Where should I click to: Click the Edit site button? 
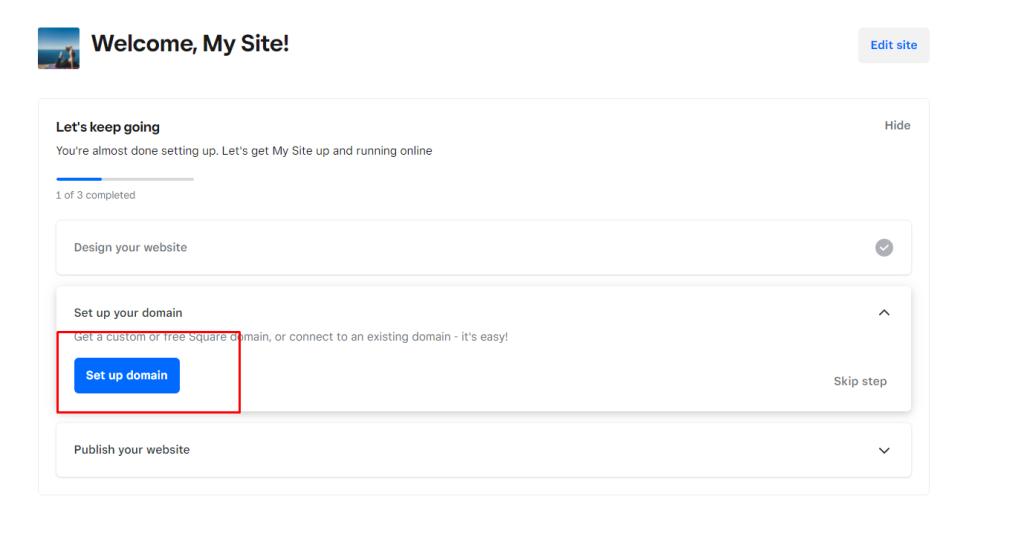tap(893, 45)
